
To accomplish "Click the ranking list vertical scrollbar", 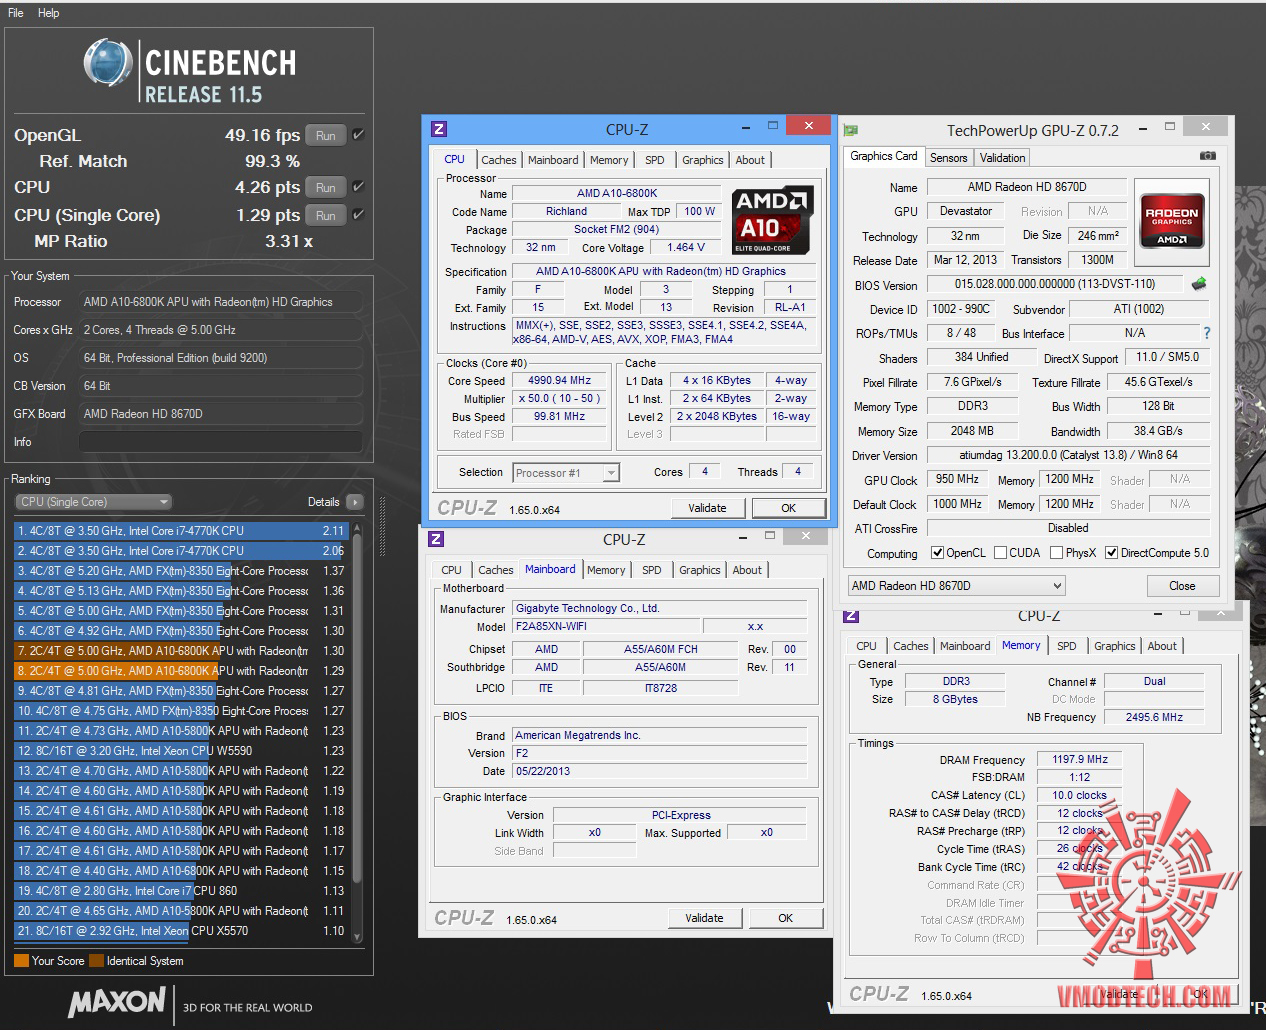I will [x=357, y=732].
